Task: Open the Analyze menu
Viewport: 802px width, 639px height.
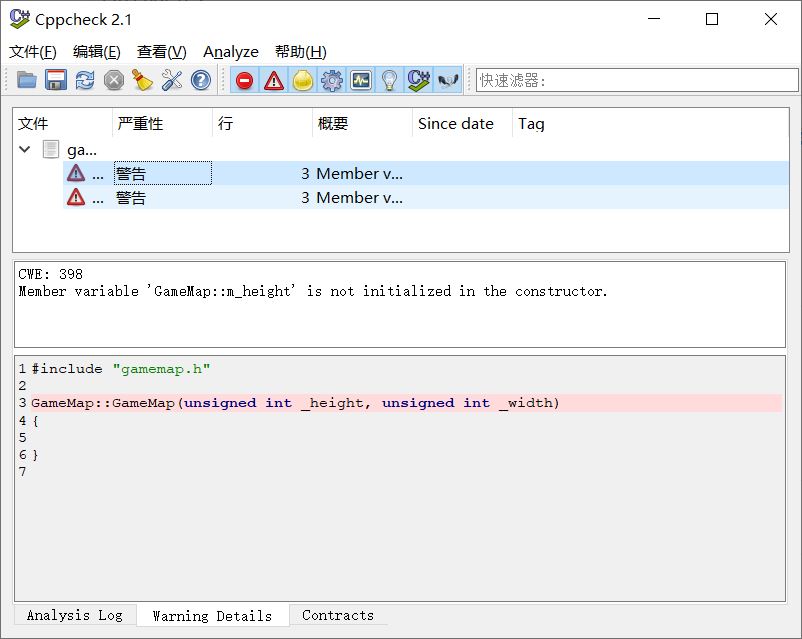Action: (x=231, y=52)
